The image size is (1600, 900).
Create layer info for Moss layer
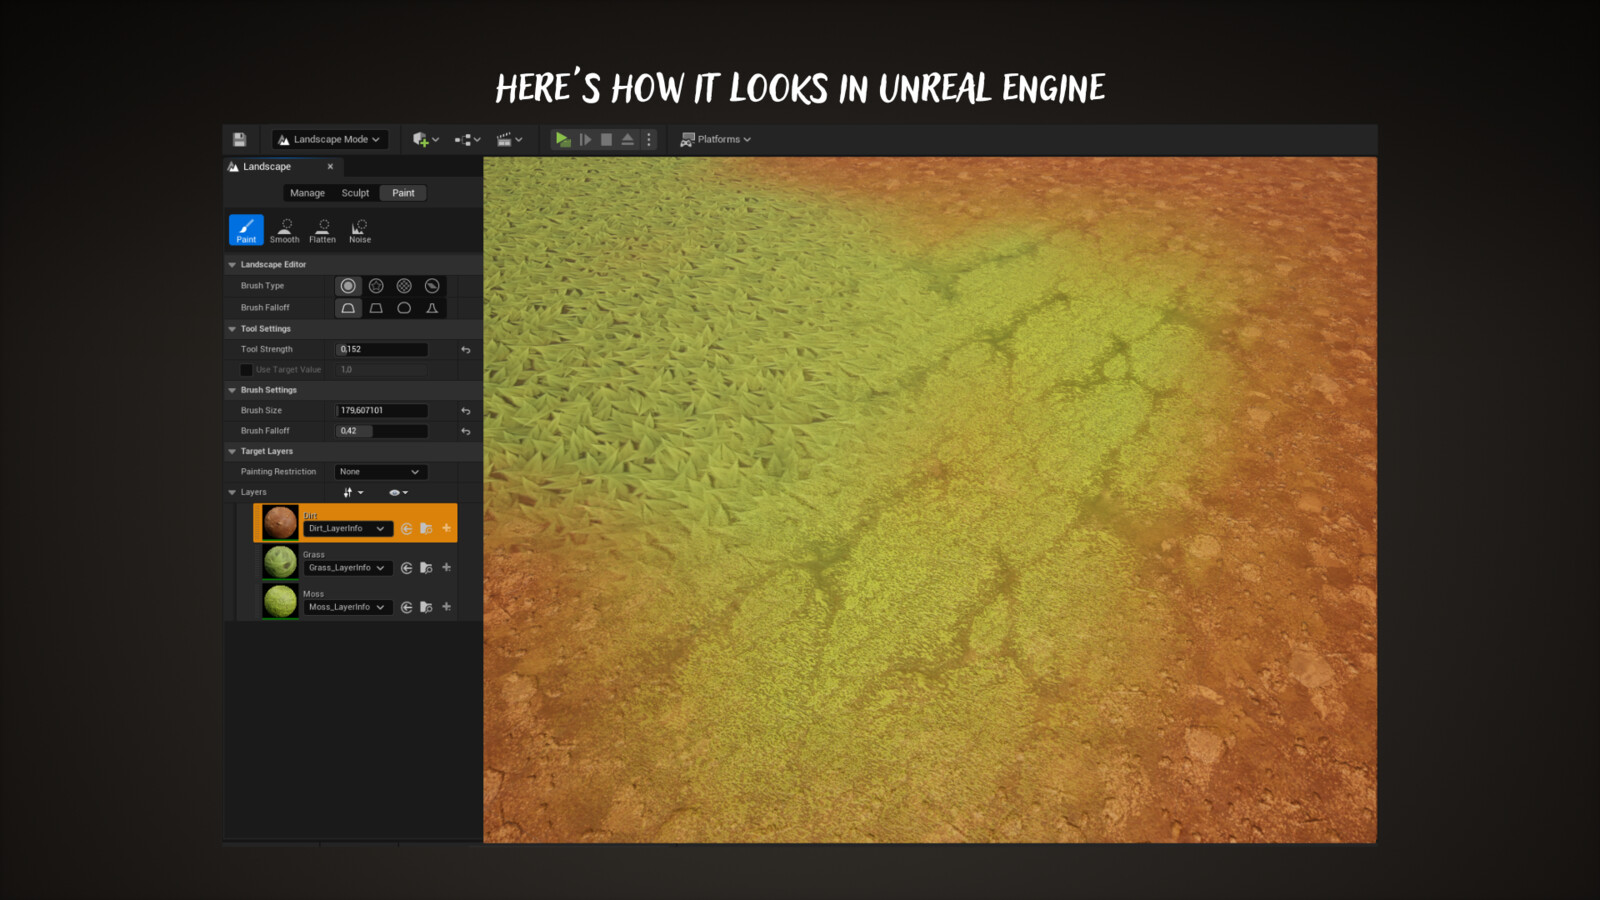pos(446,606)
